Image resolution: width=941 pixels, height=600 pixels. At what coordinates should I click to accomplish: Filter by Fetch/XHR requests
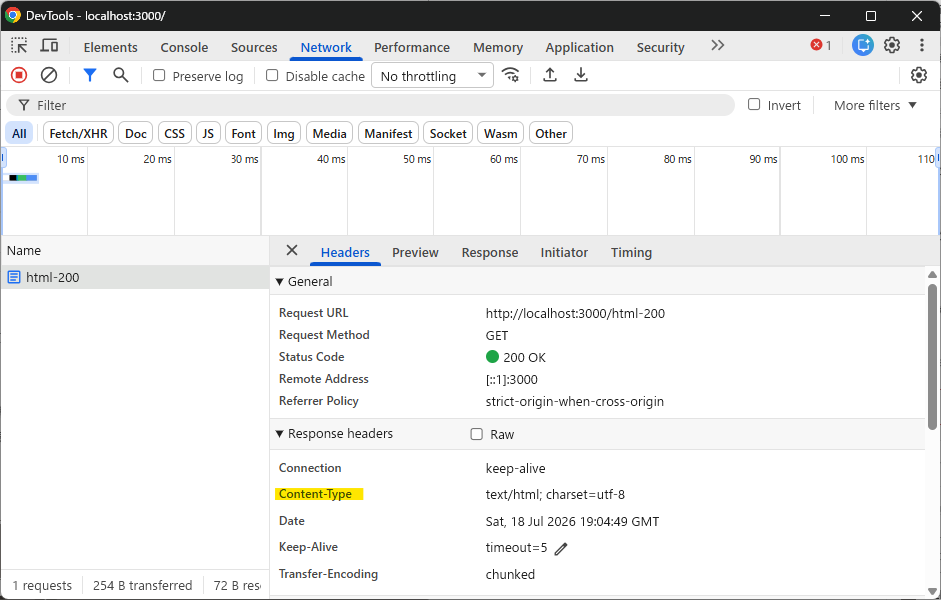pos(78,133)
